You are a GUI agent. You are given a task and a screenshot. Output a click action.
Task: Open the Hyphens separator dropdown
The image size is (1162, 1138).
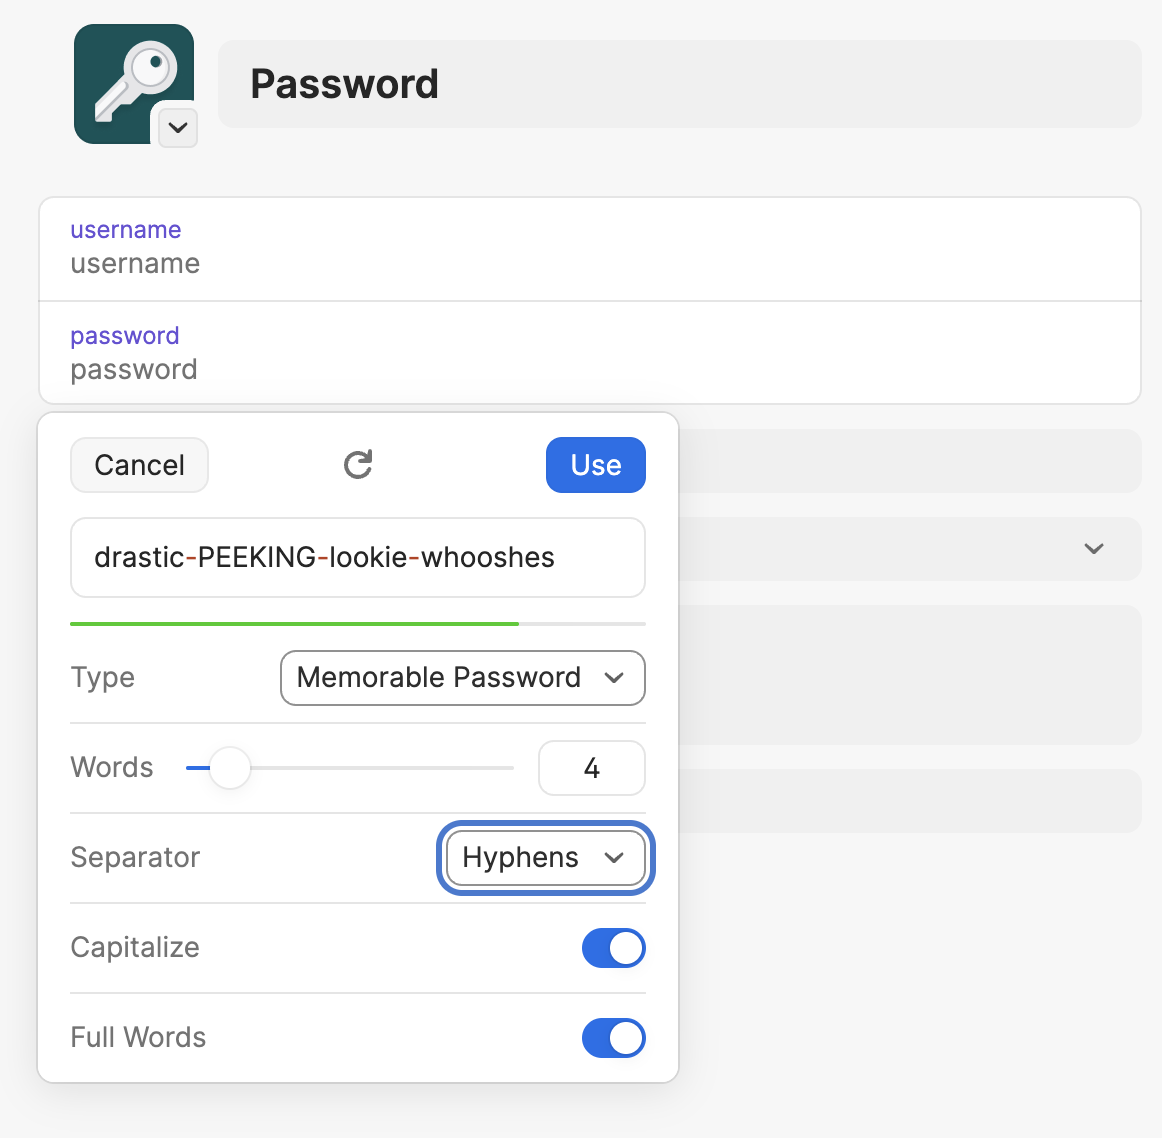[x=544, y=858]
